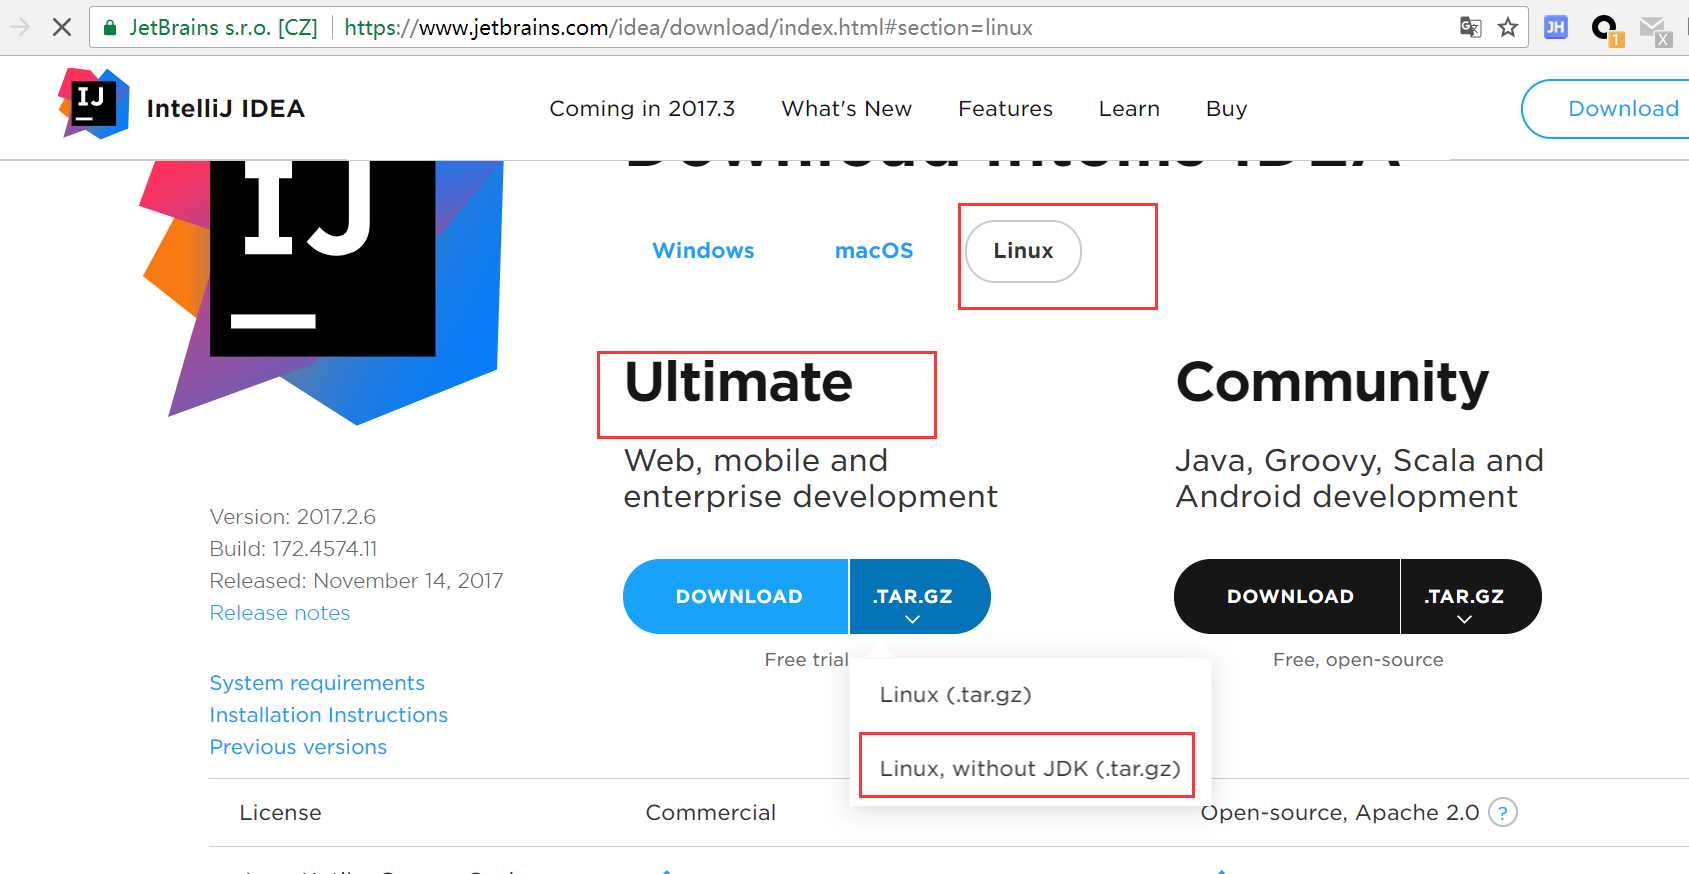This screenshot has width=1689, height=874.
Task: Stop page loading with the X button
Action: 62,27
